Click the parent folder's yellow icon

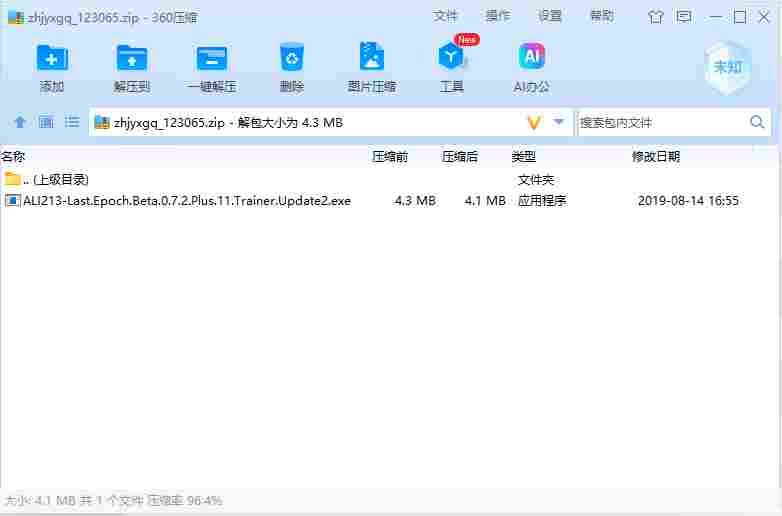click(x=12, y=178)
